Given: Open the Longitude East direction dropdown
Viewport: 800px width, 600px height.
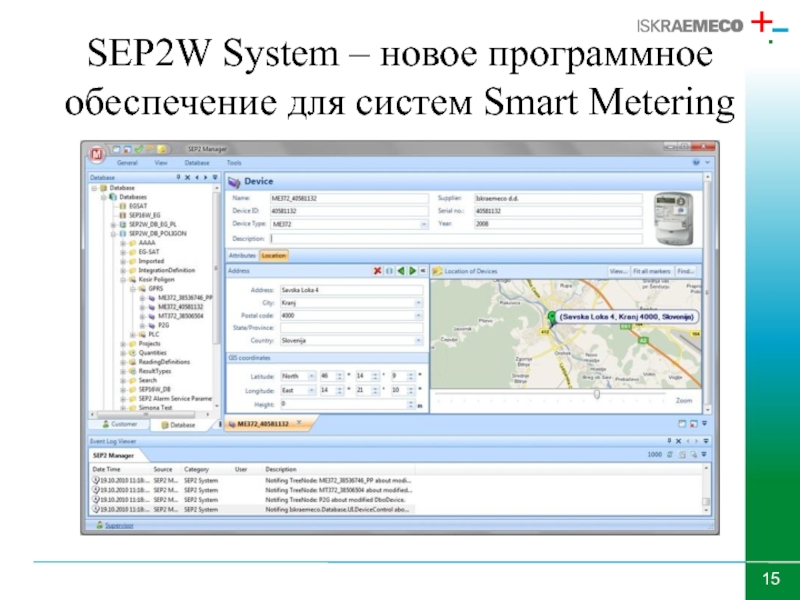Looking at the screenshot, I should coord(311,391).
